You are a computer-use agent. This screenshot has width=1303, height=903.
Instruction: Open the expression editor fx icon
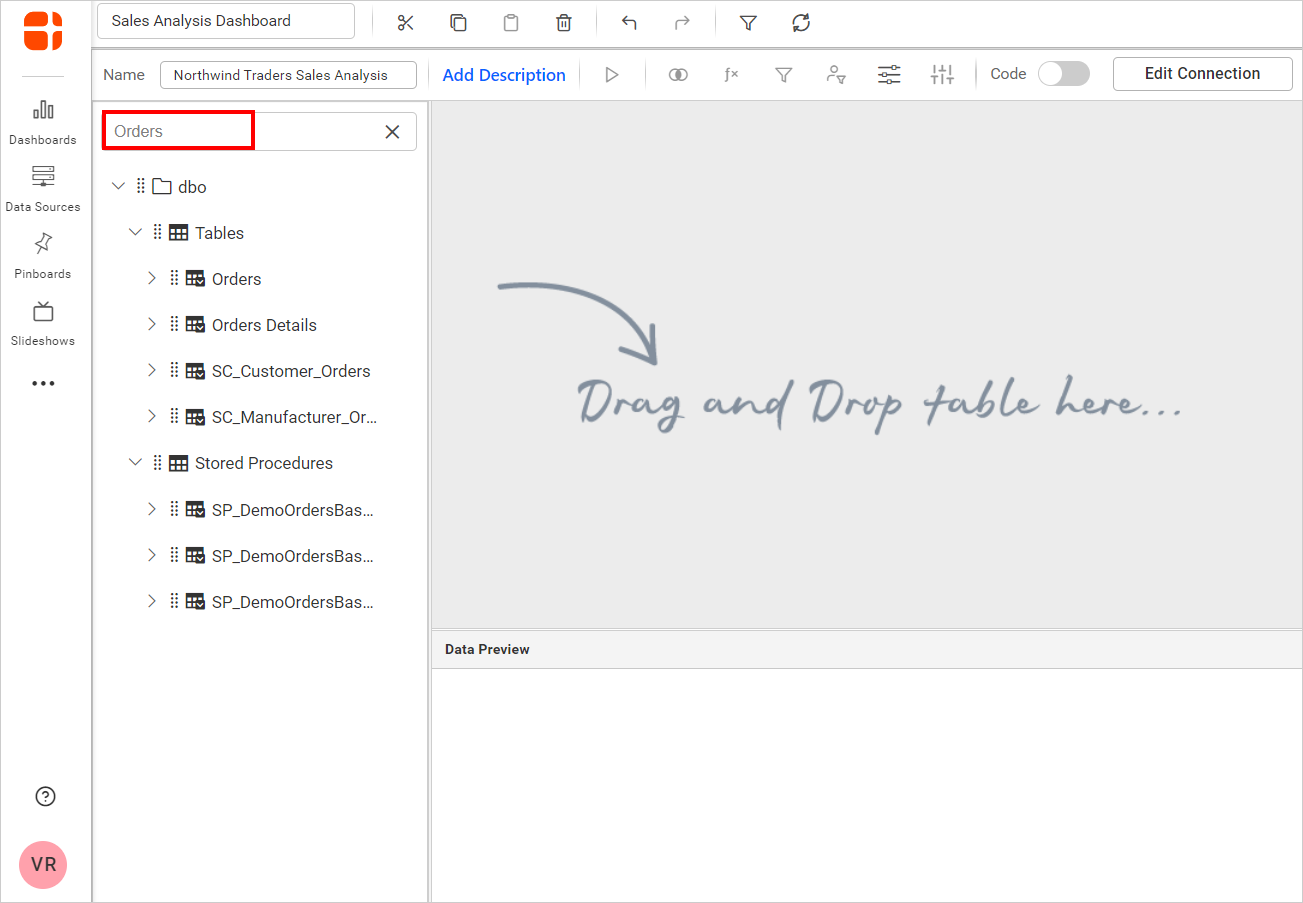tap(731, 75)
